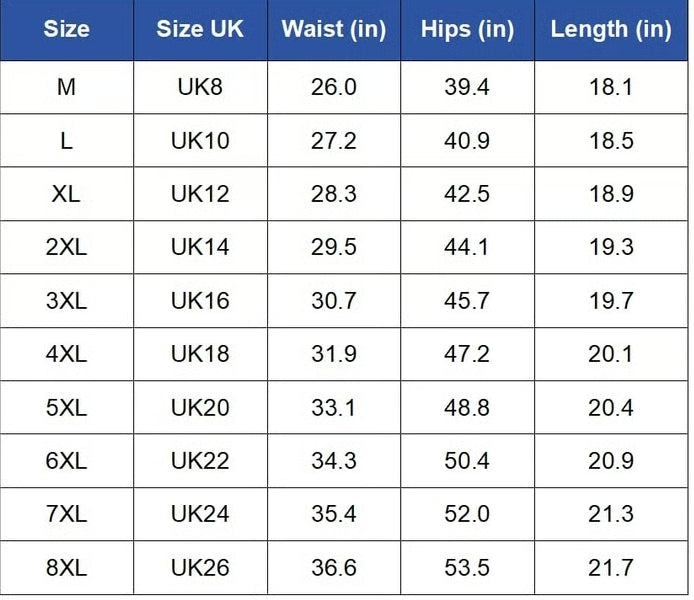Select the UK8 cell
The height and width of the screenshot is (600, 694).
pos(200,87)
